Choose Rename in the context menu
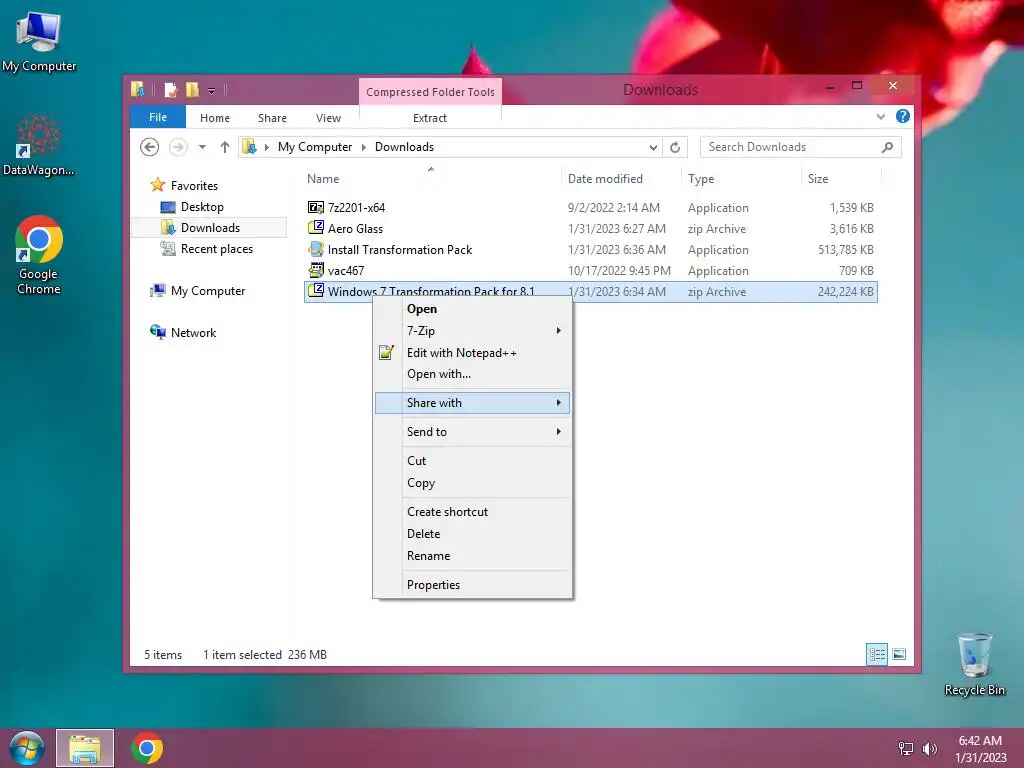Viewport: 1024px width, 768px height. [472, 556]
